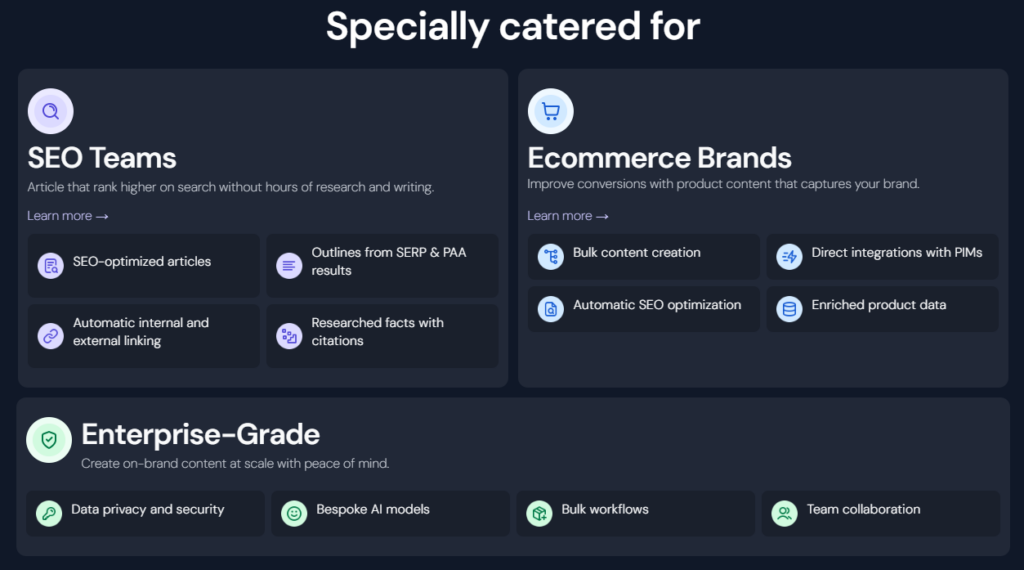
Task: Click the Enterprise-Grade heading
Action: pos(200,434)
